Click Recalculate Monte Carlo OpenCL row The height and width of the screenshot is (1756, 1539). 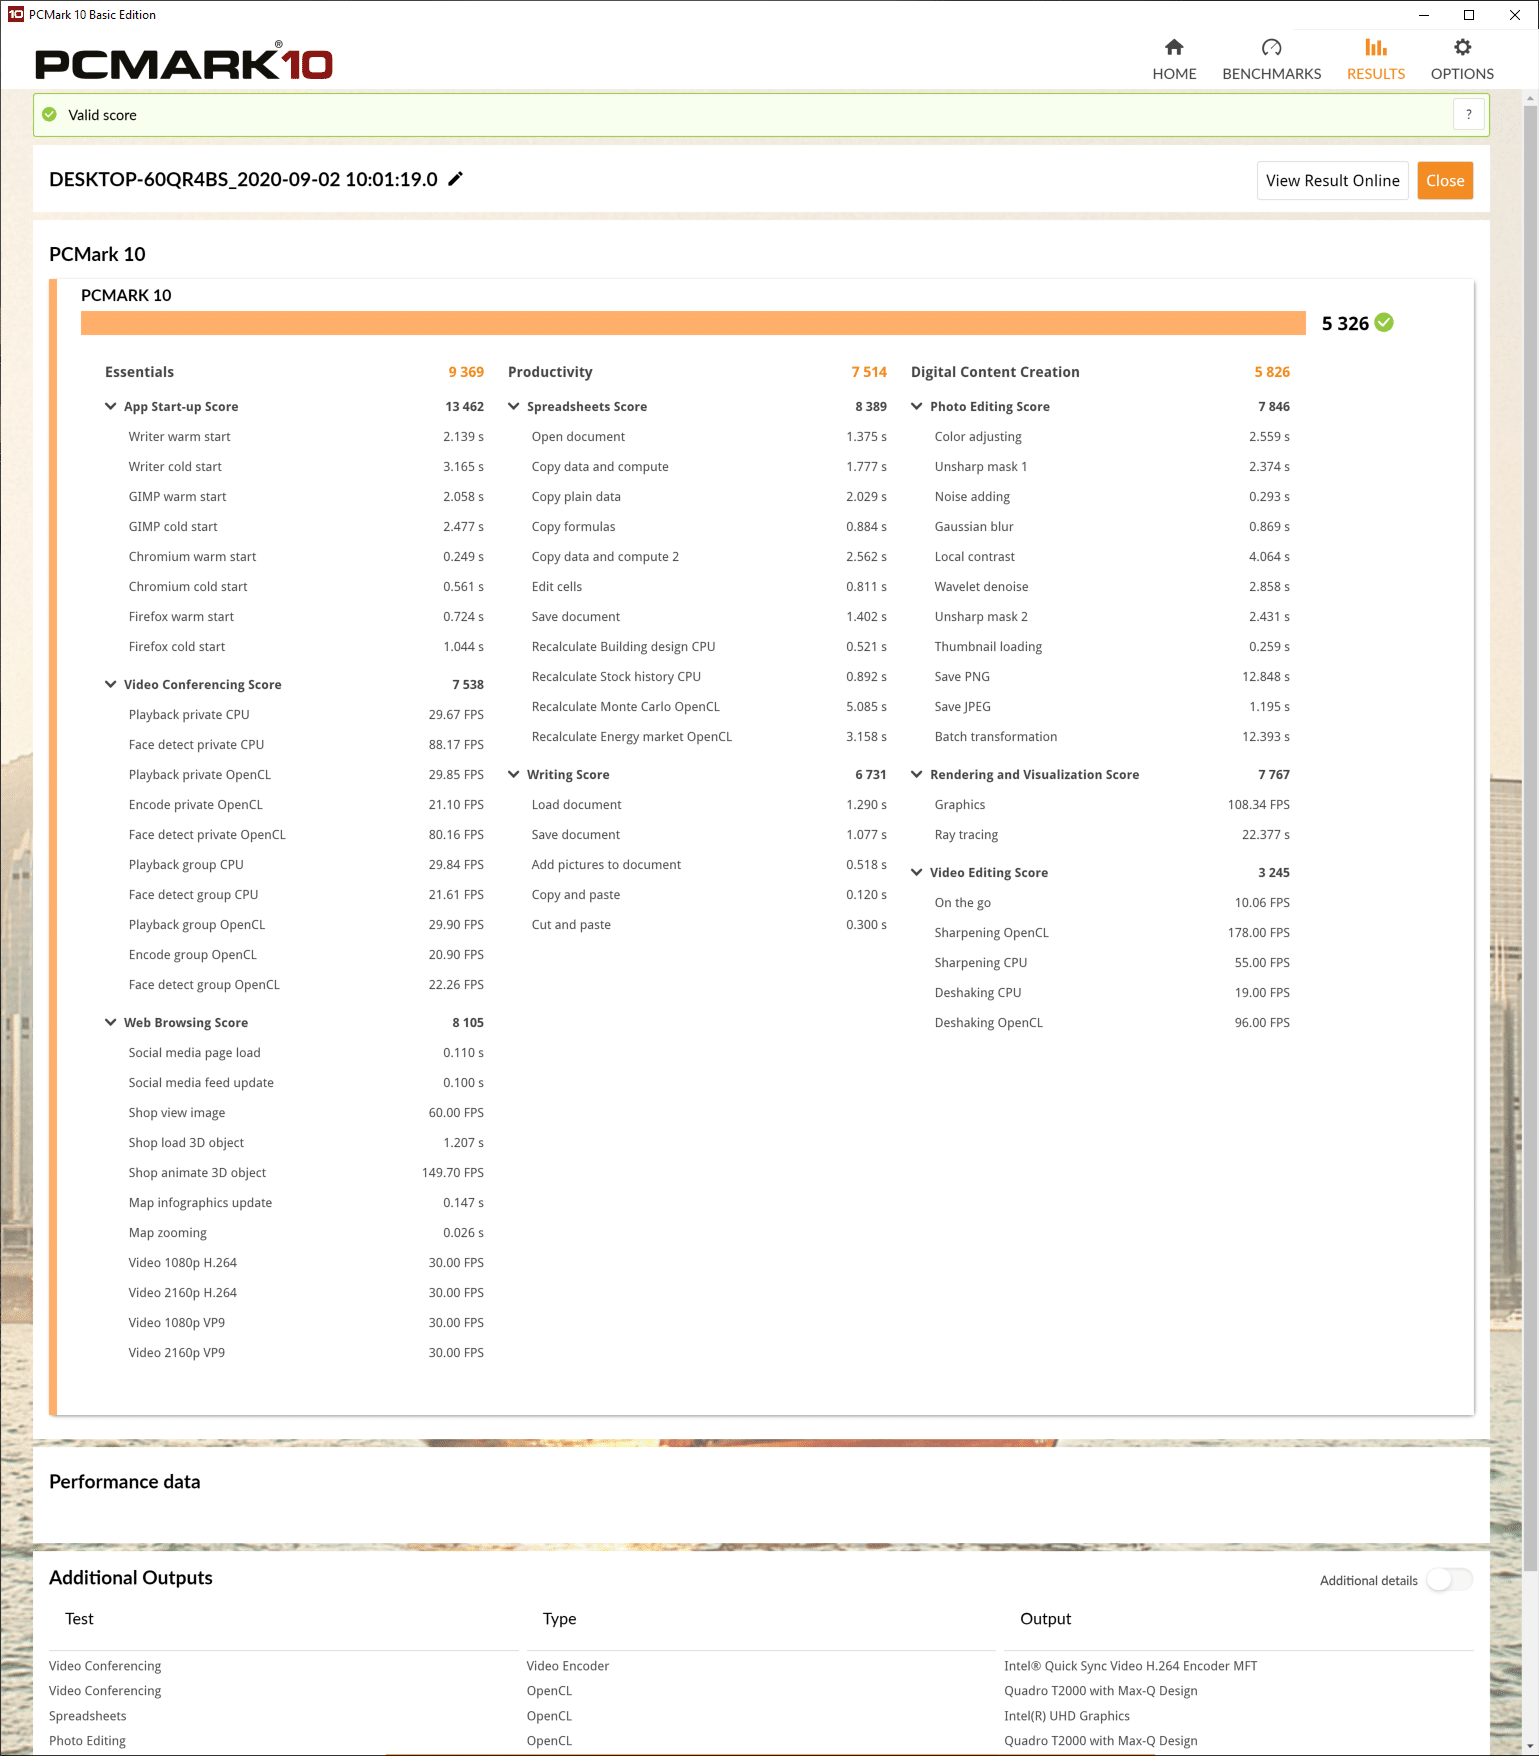[709, 706]
